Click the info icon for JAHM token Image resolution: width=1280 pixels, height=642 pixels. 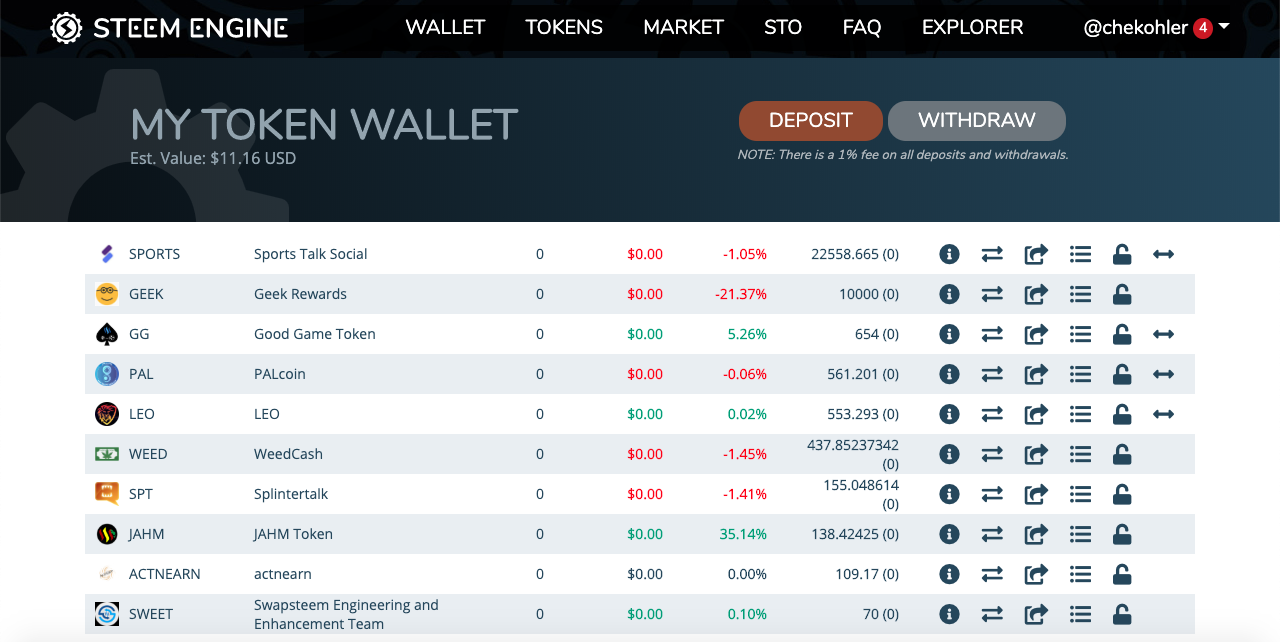point(949,534)
